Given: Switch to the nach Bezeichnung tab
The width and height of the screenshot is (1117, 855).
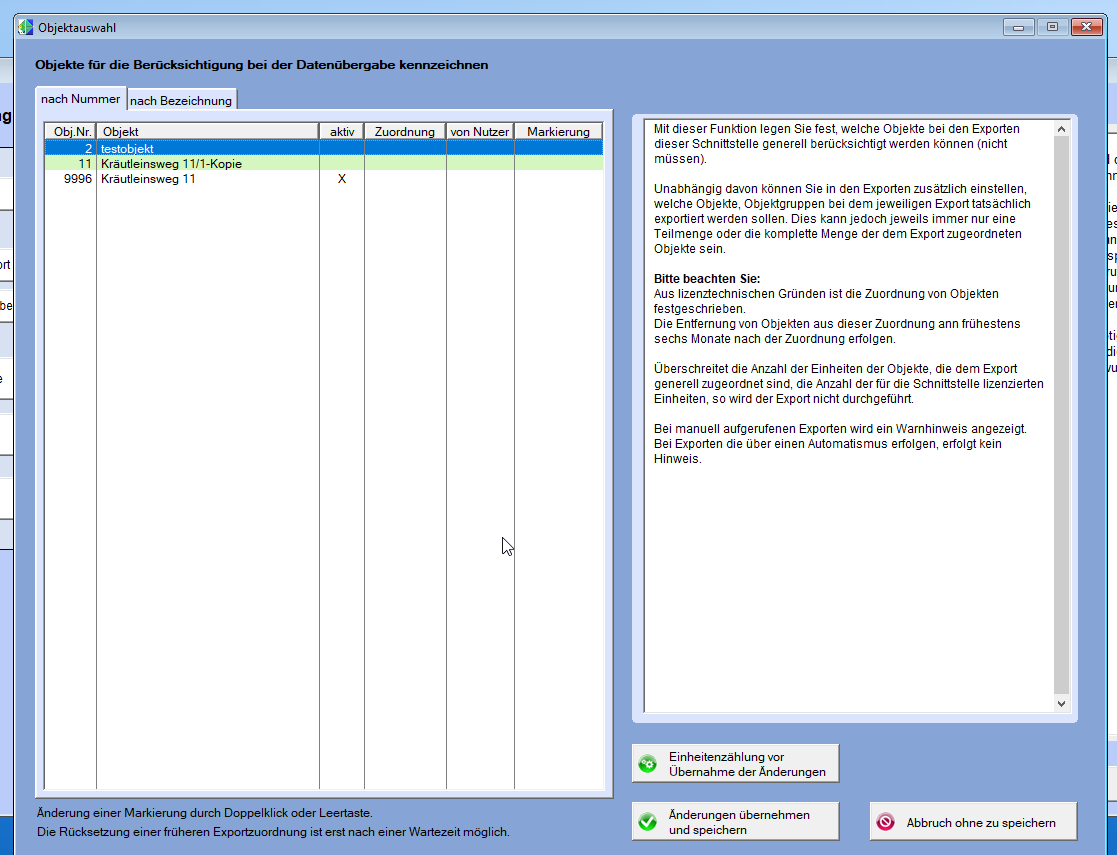Looking at the screenshot, I should pyautogui.click(x=182, y=100).
